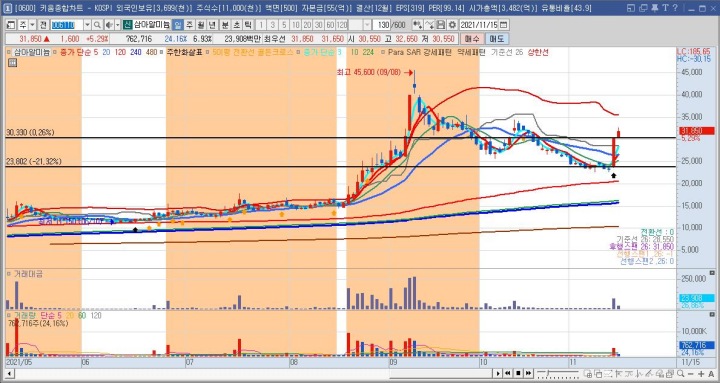Click the 거래대금 panel label
The height and width of the screenshot is (383, 720).
(28, 274)
